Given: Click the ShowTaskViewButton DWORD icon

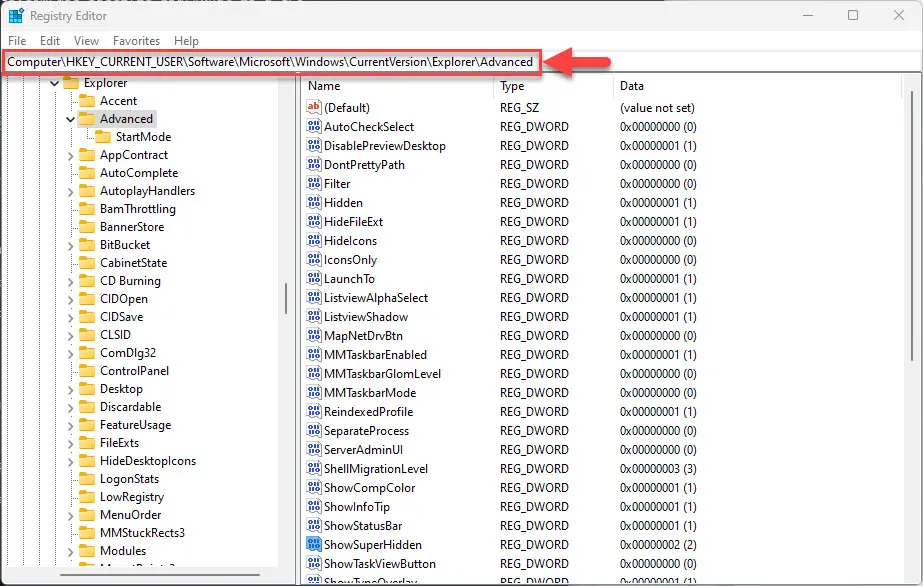Looking at the screenshot, I should [314, 564].
